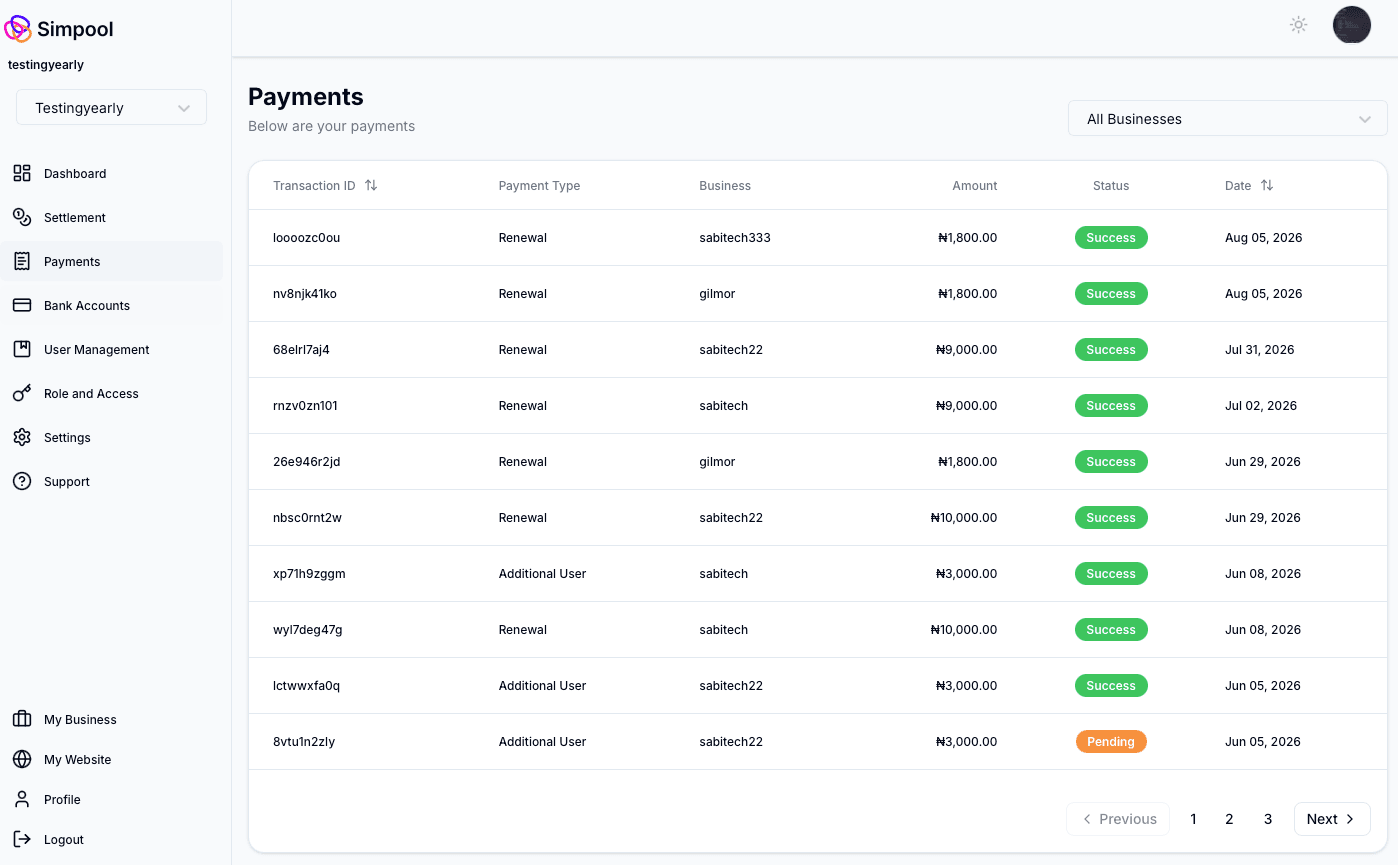
Task: Click the Payments receipt icon
Action: coord(22,261)
